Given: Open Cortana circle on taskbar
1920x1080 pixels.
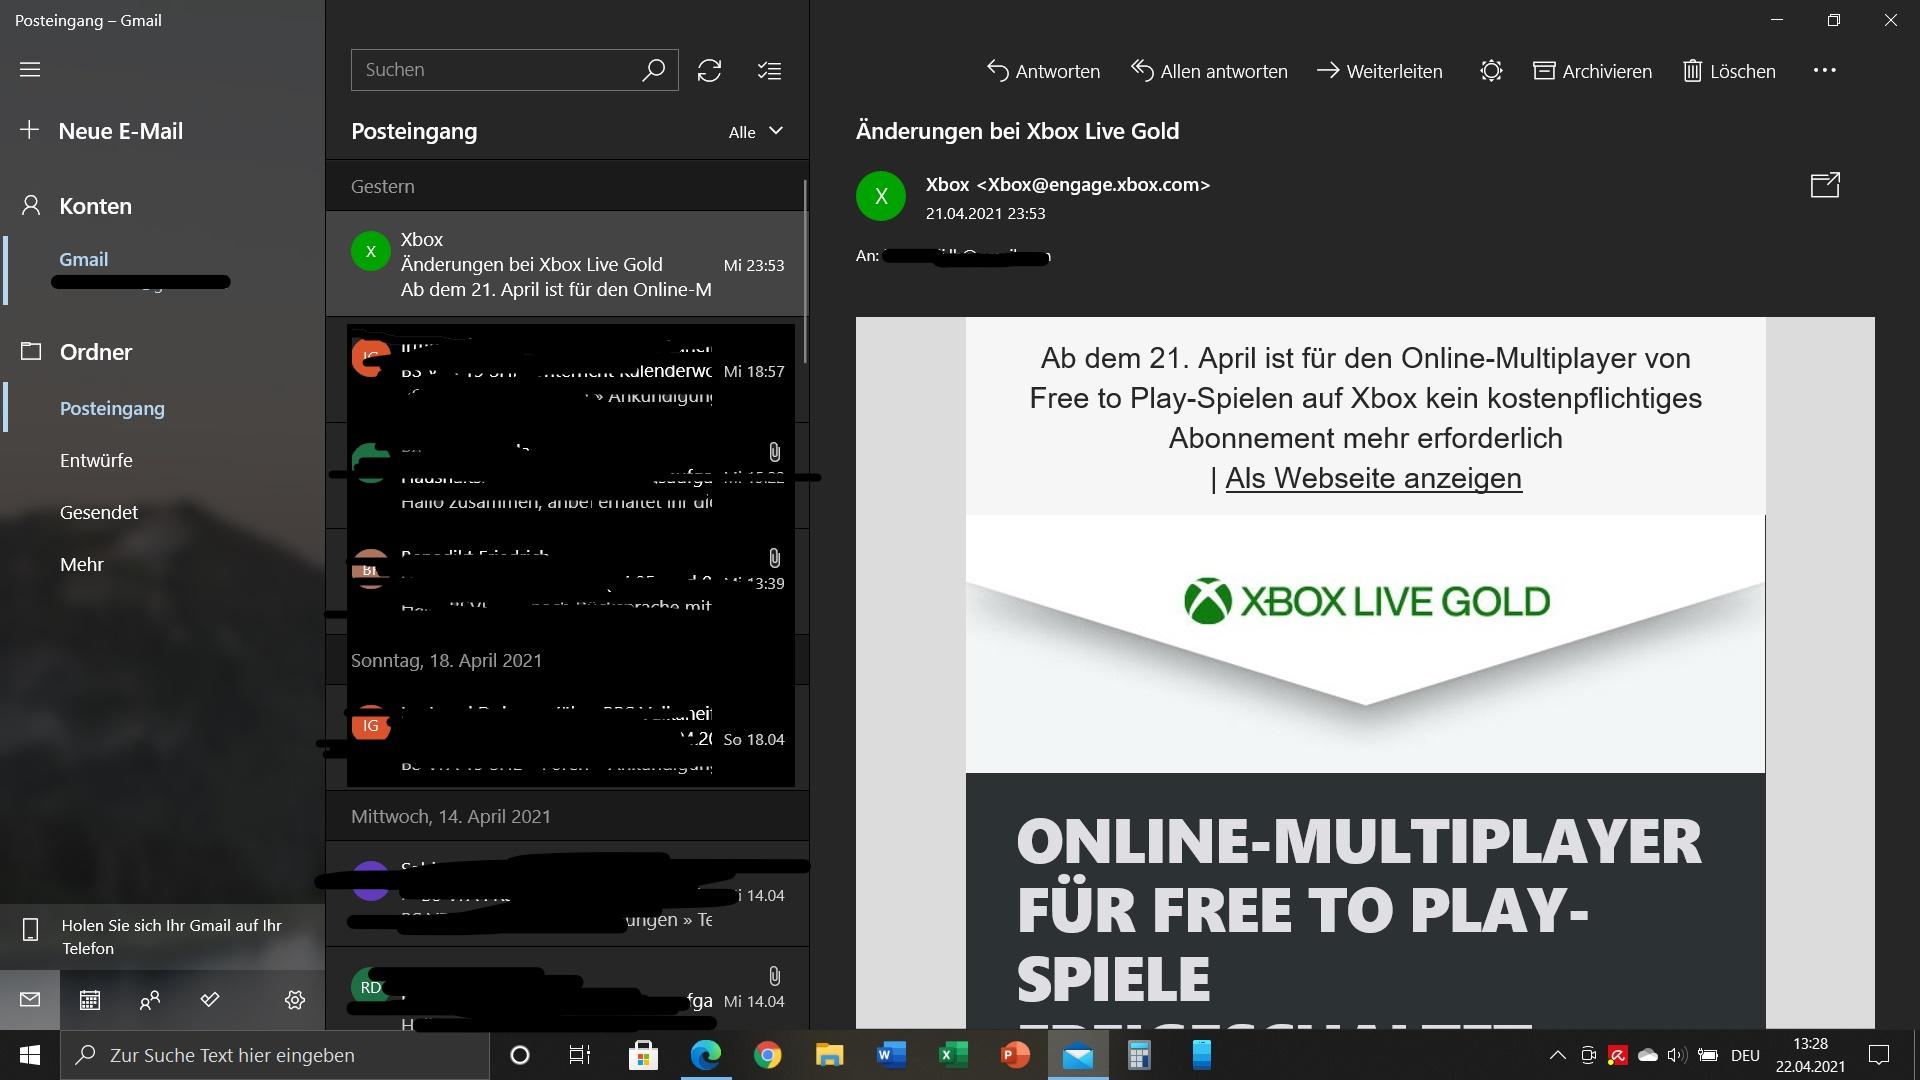Looking at the screenshot, I should [x=520, y=1055].
